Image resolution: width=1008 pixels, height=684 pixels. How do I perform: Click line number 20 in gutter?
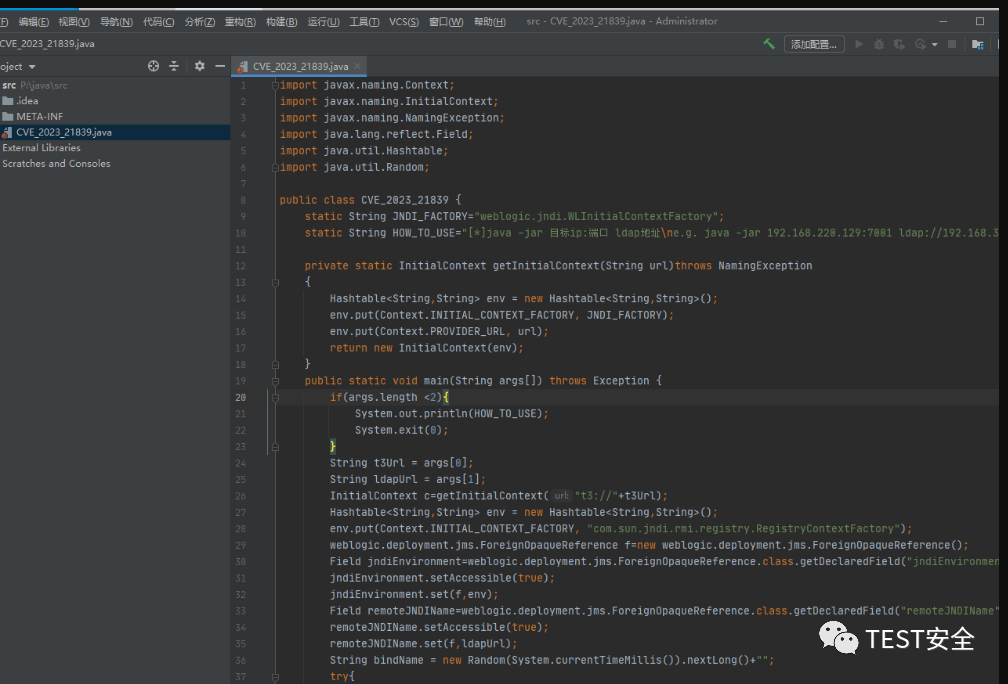(x=240, y=397)
